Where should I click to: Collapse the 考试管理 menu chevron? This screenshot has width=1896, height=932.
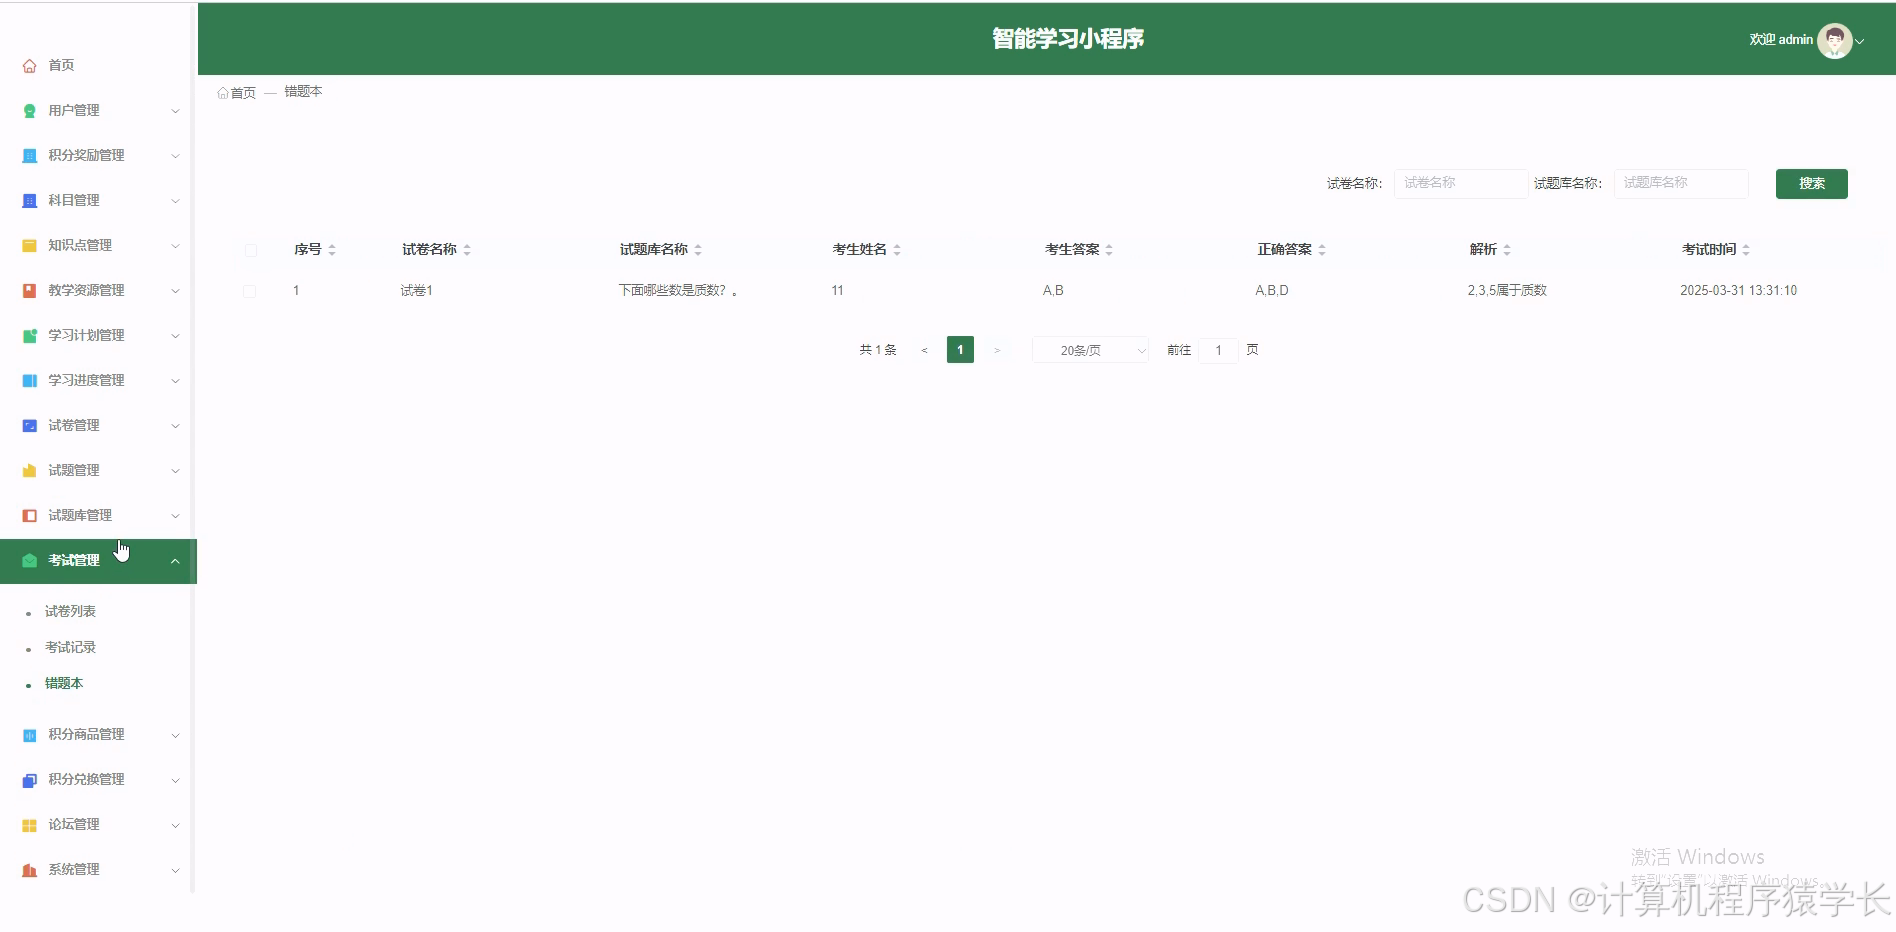[x=176, y=560]
